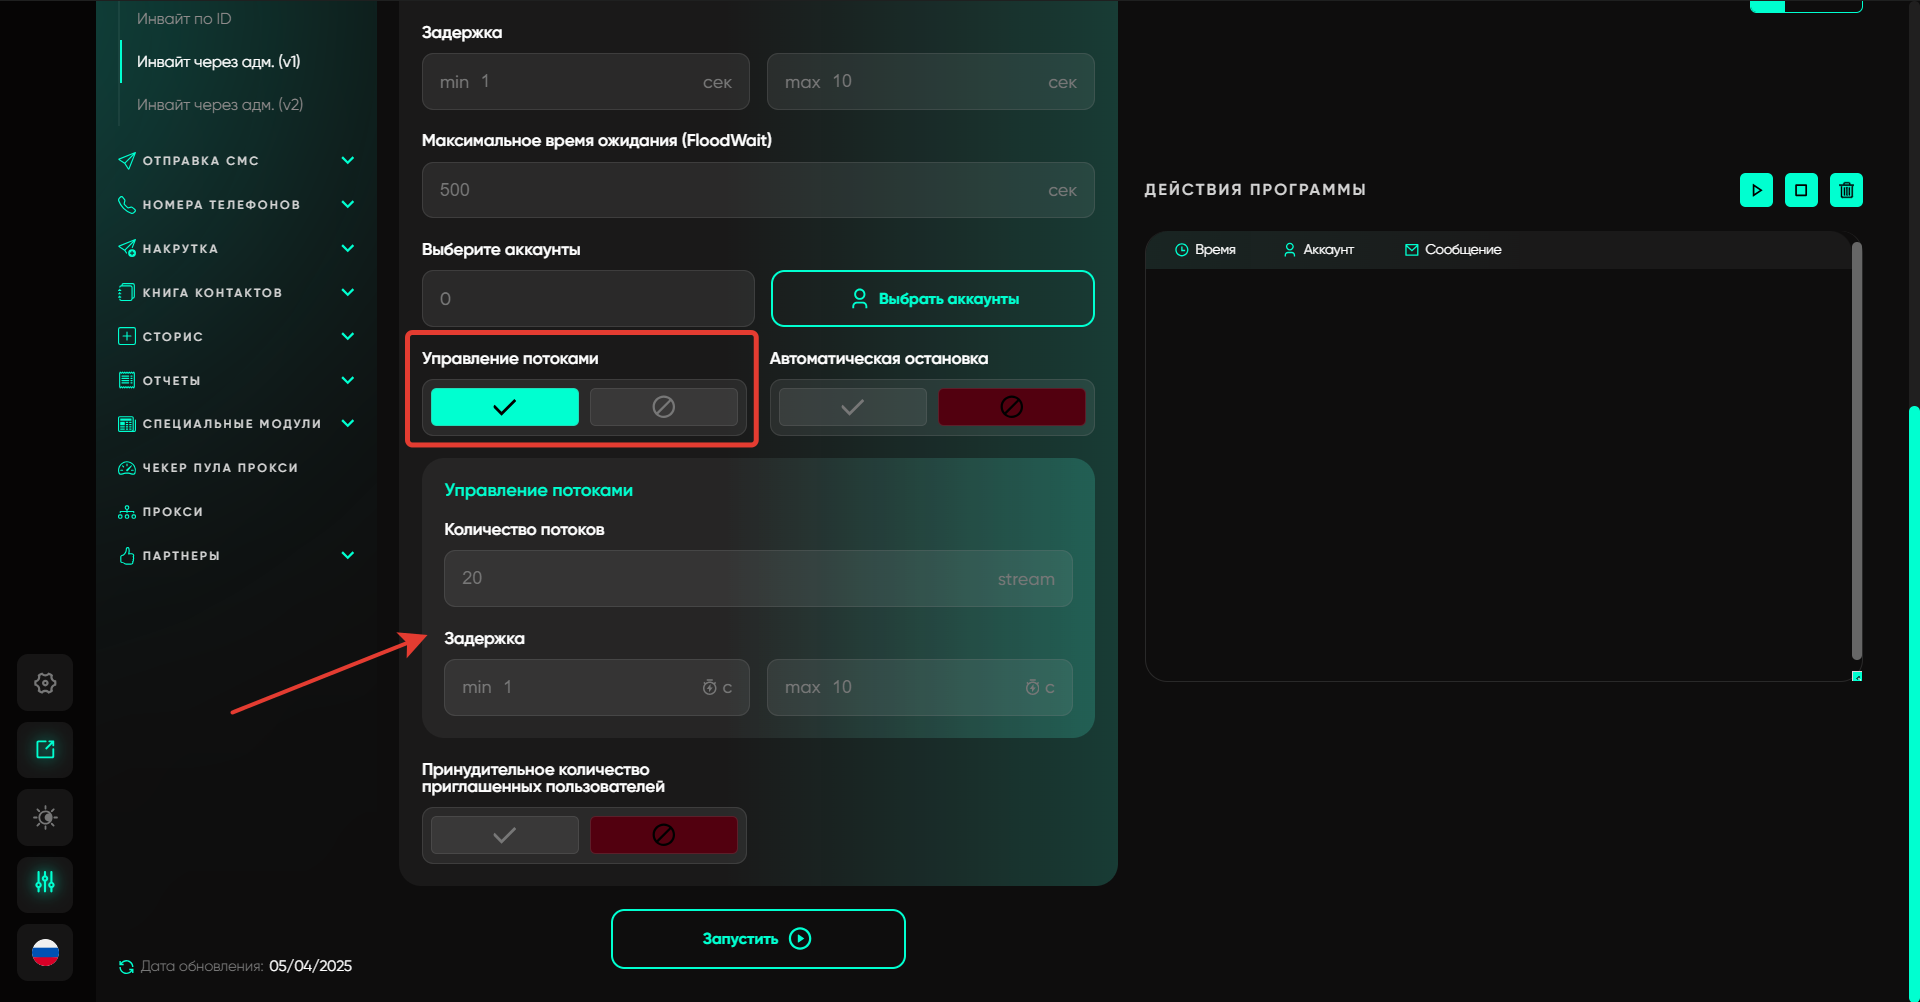Image resolution: width=1920 pixels, height=1002 pixels.
Task: Click the stop square icon in program actions
Action: click(1801, 190)
